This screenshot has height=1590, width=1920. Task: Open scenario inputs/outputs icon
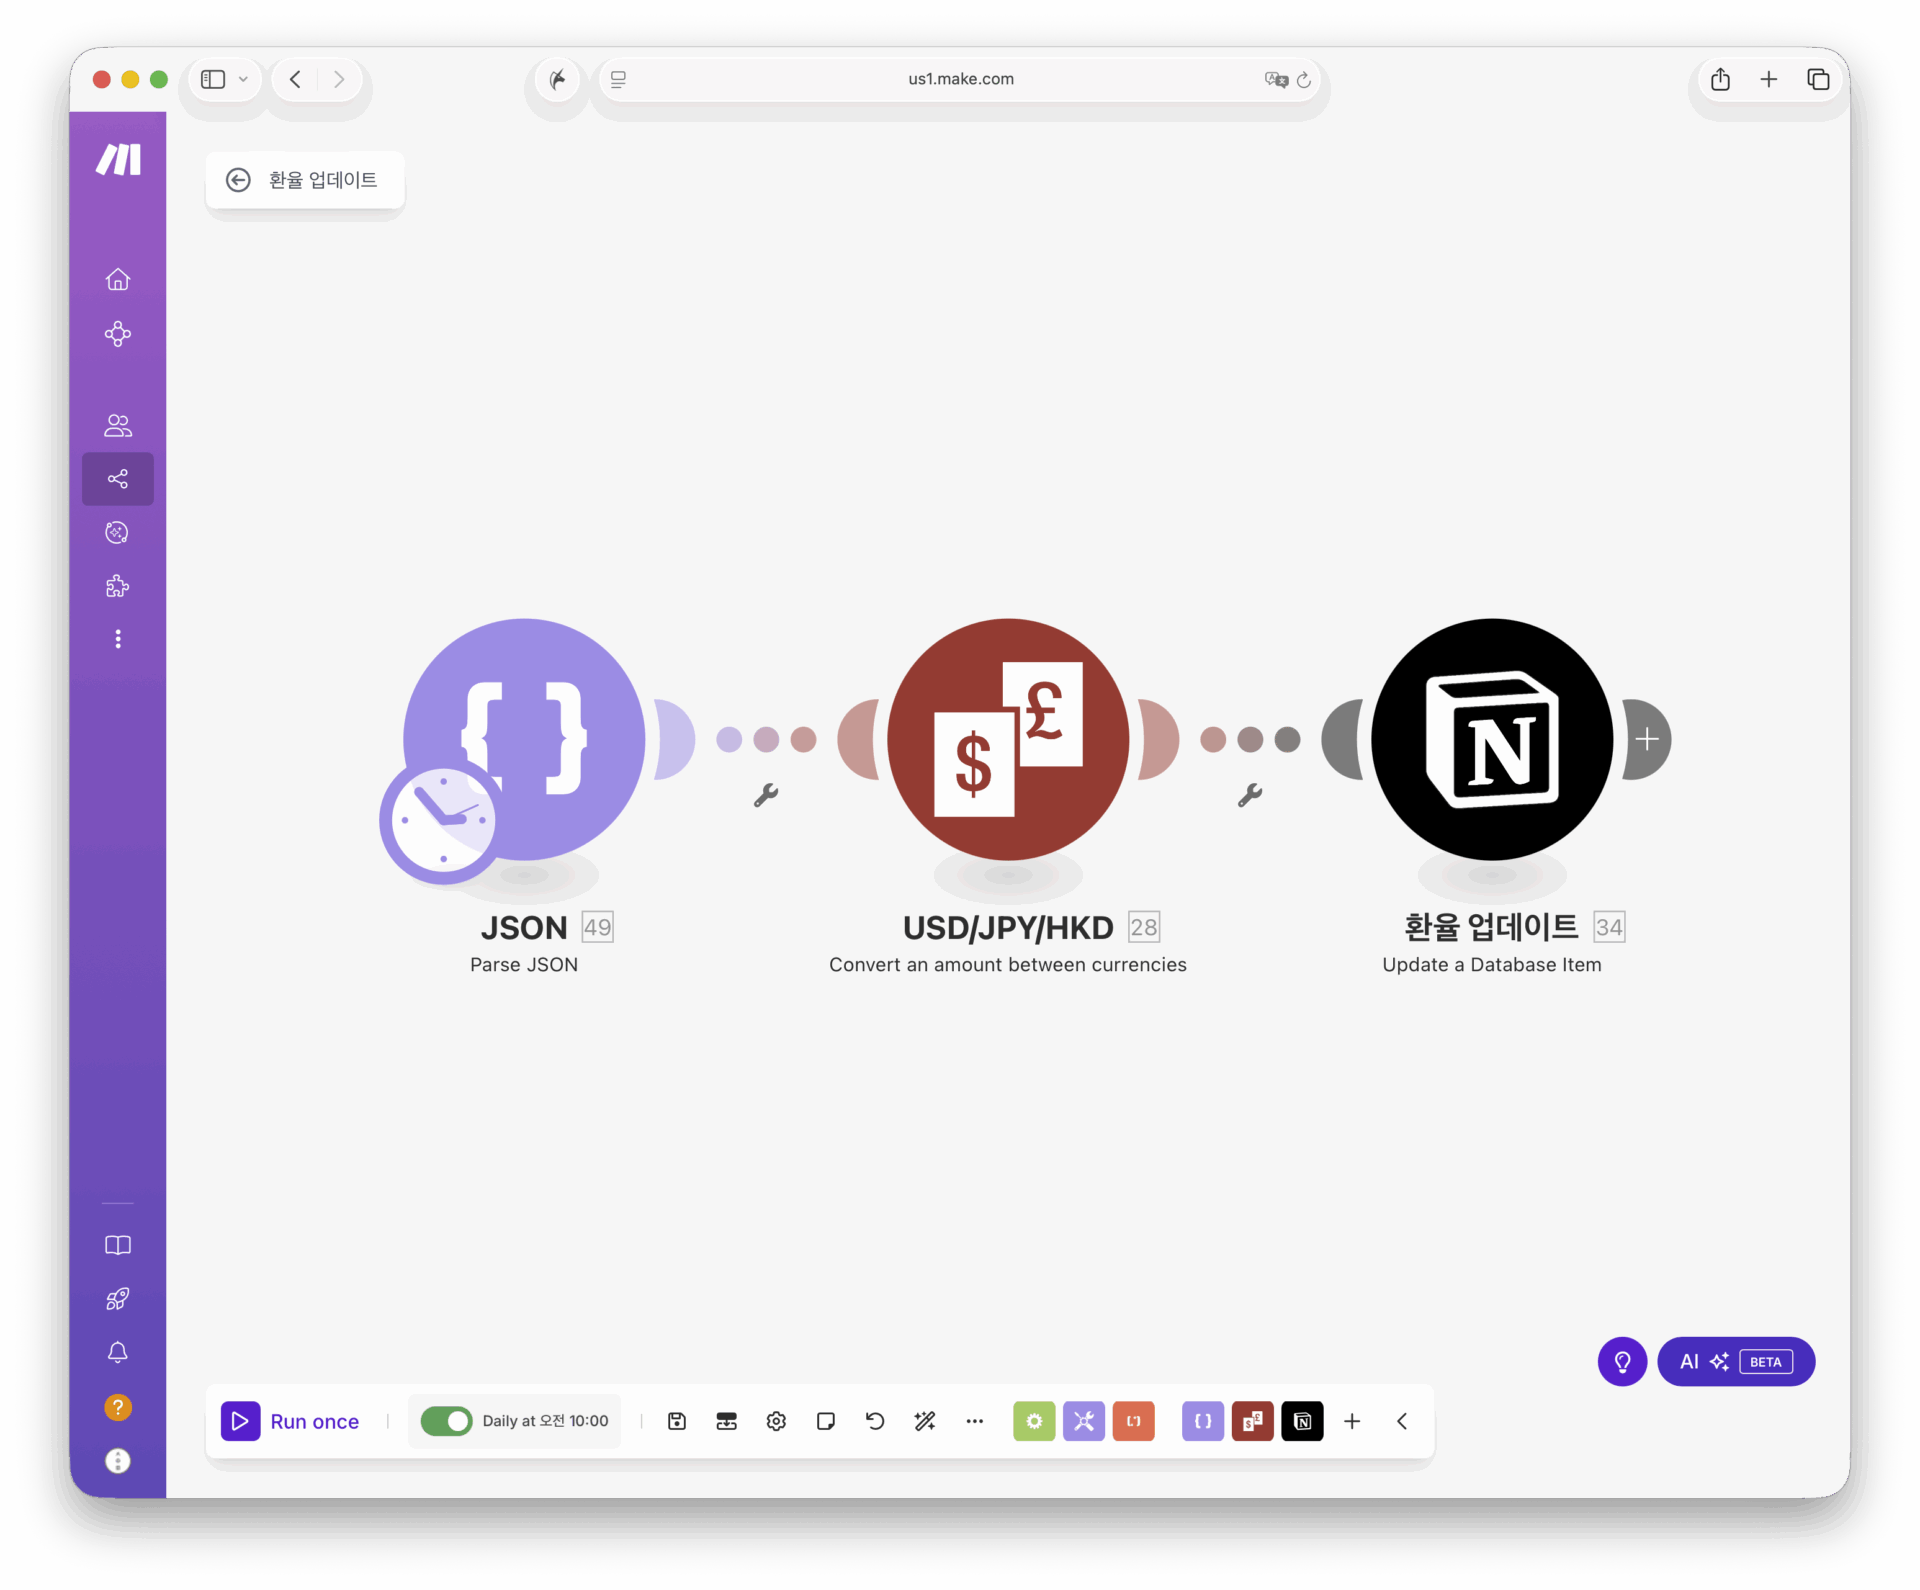click(727, 1421)
